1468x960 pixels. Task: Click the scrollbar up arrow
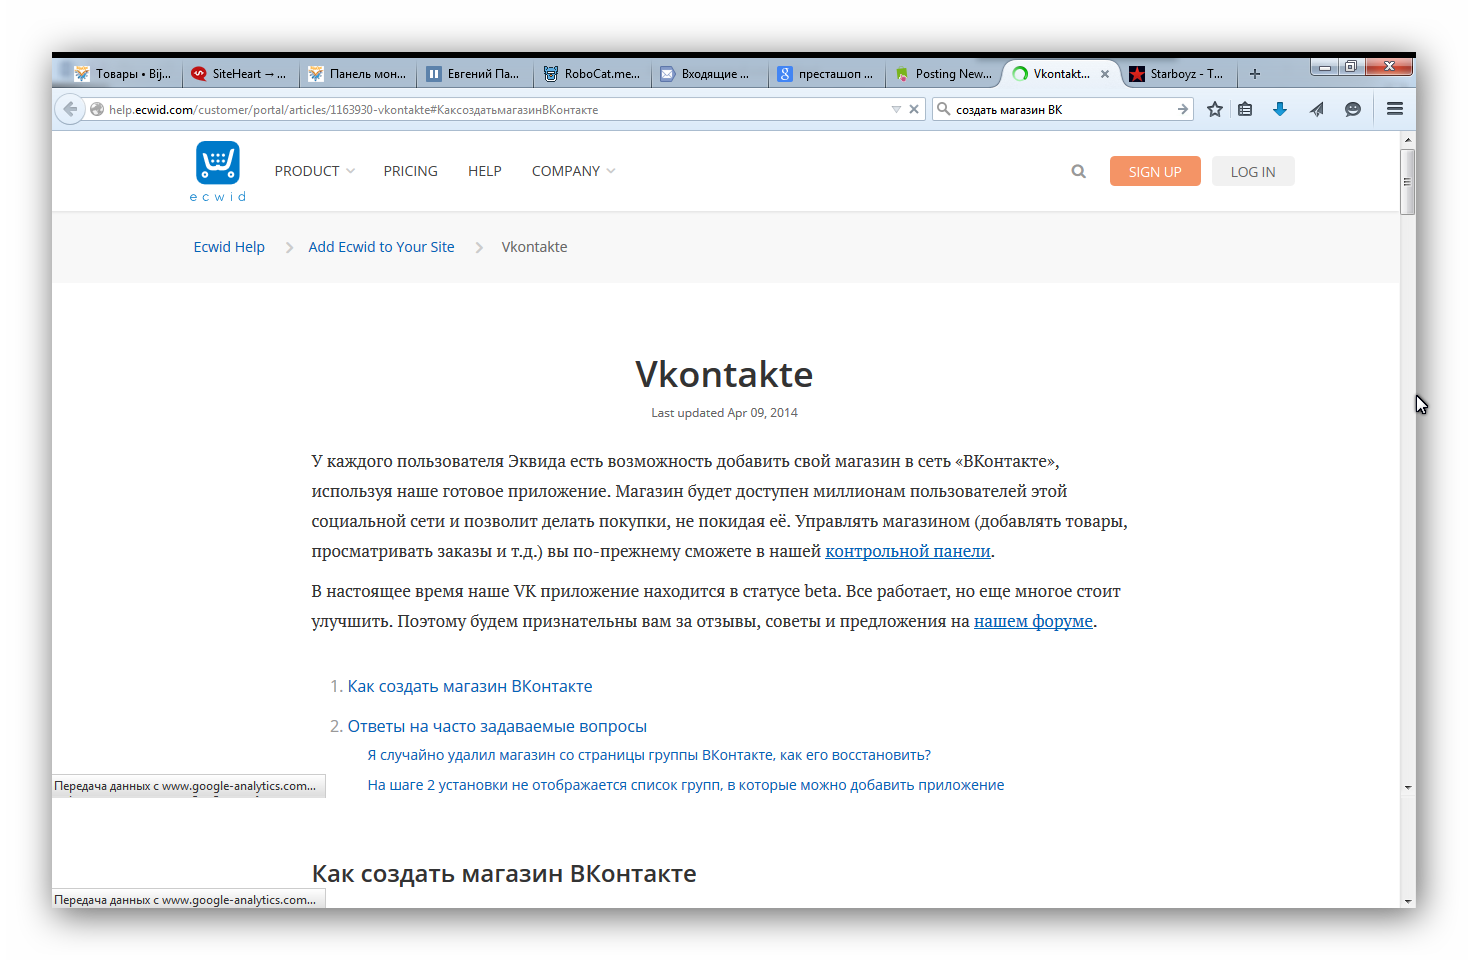[1408, 140]
